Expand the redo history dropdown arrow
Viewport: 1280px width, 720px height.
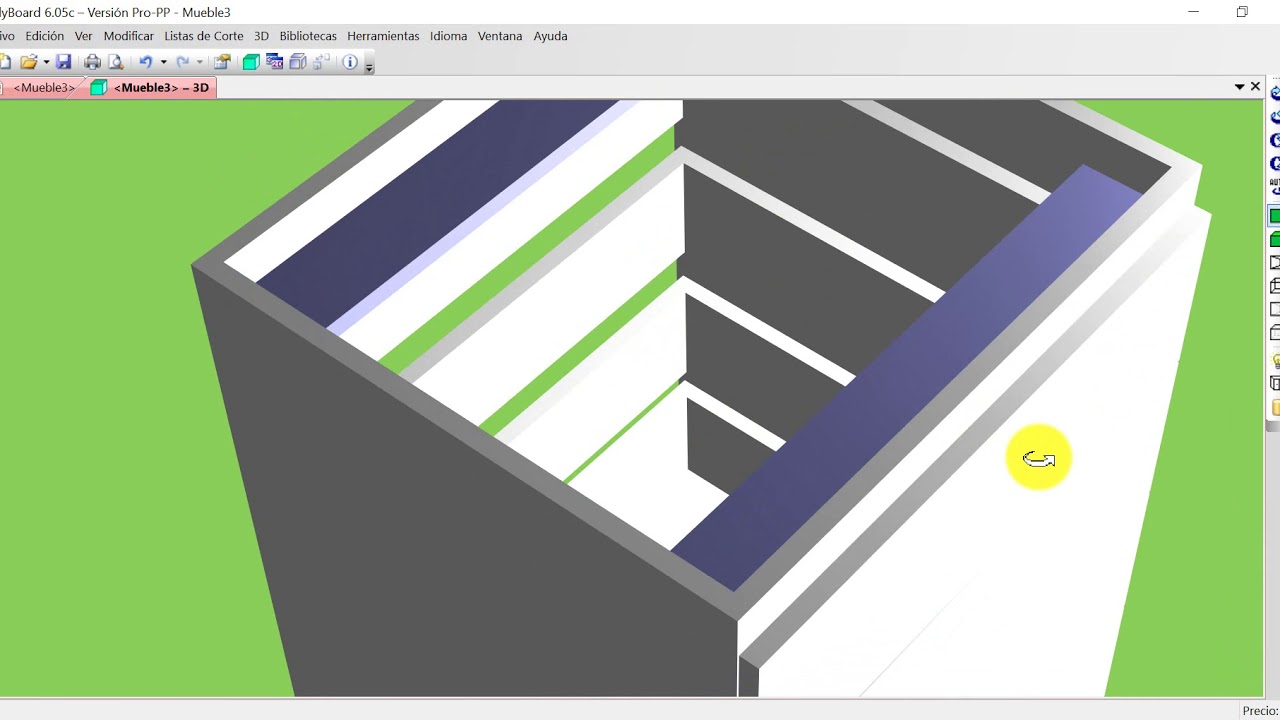pos(199,62)
